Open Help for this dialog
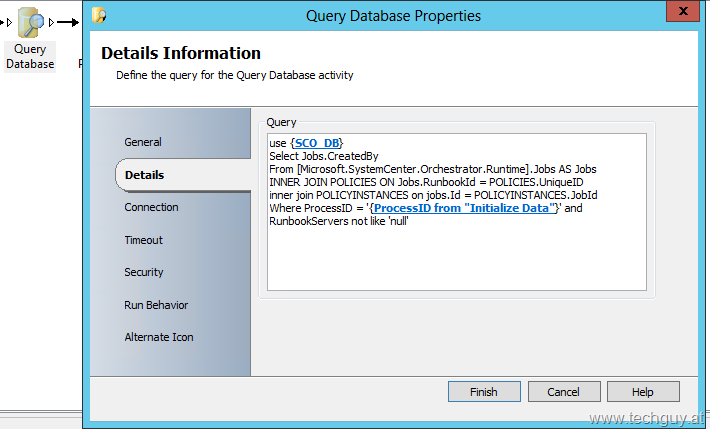 (x=643, y=391)
